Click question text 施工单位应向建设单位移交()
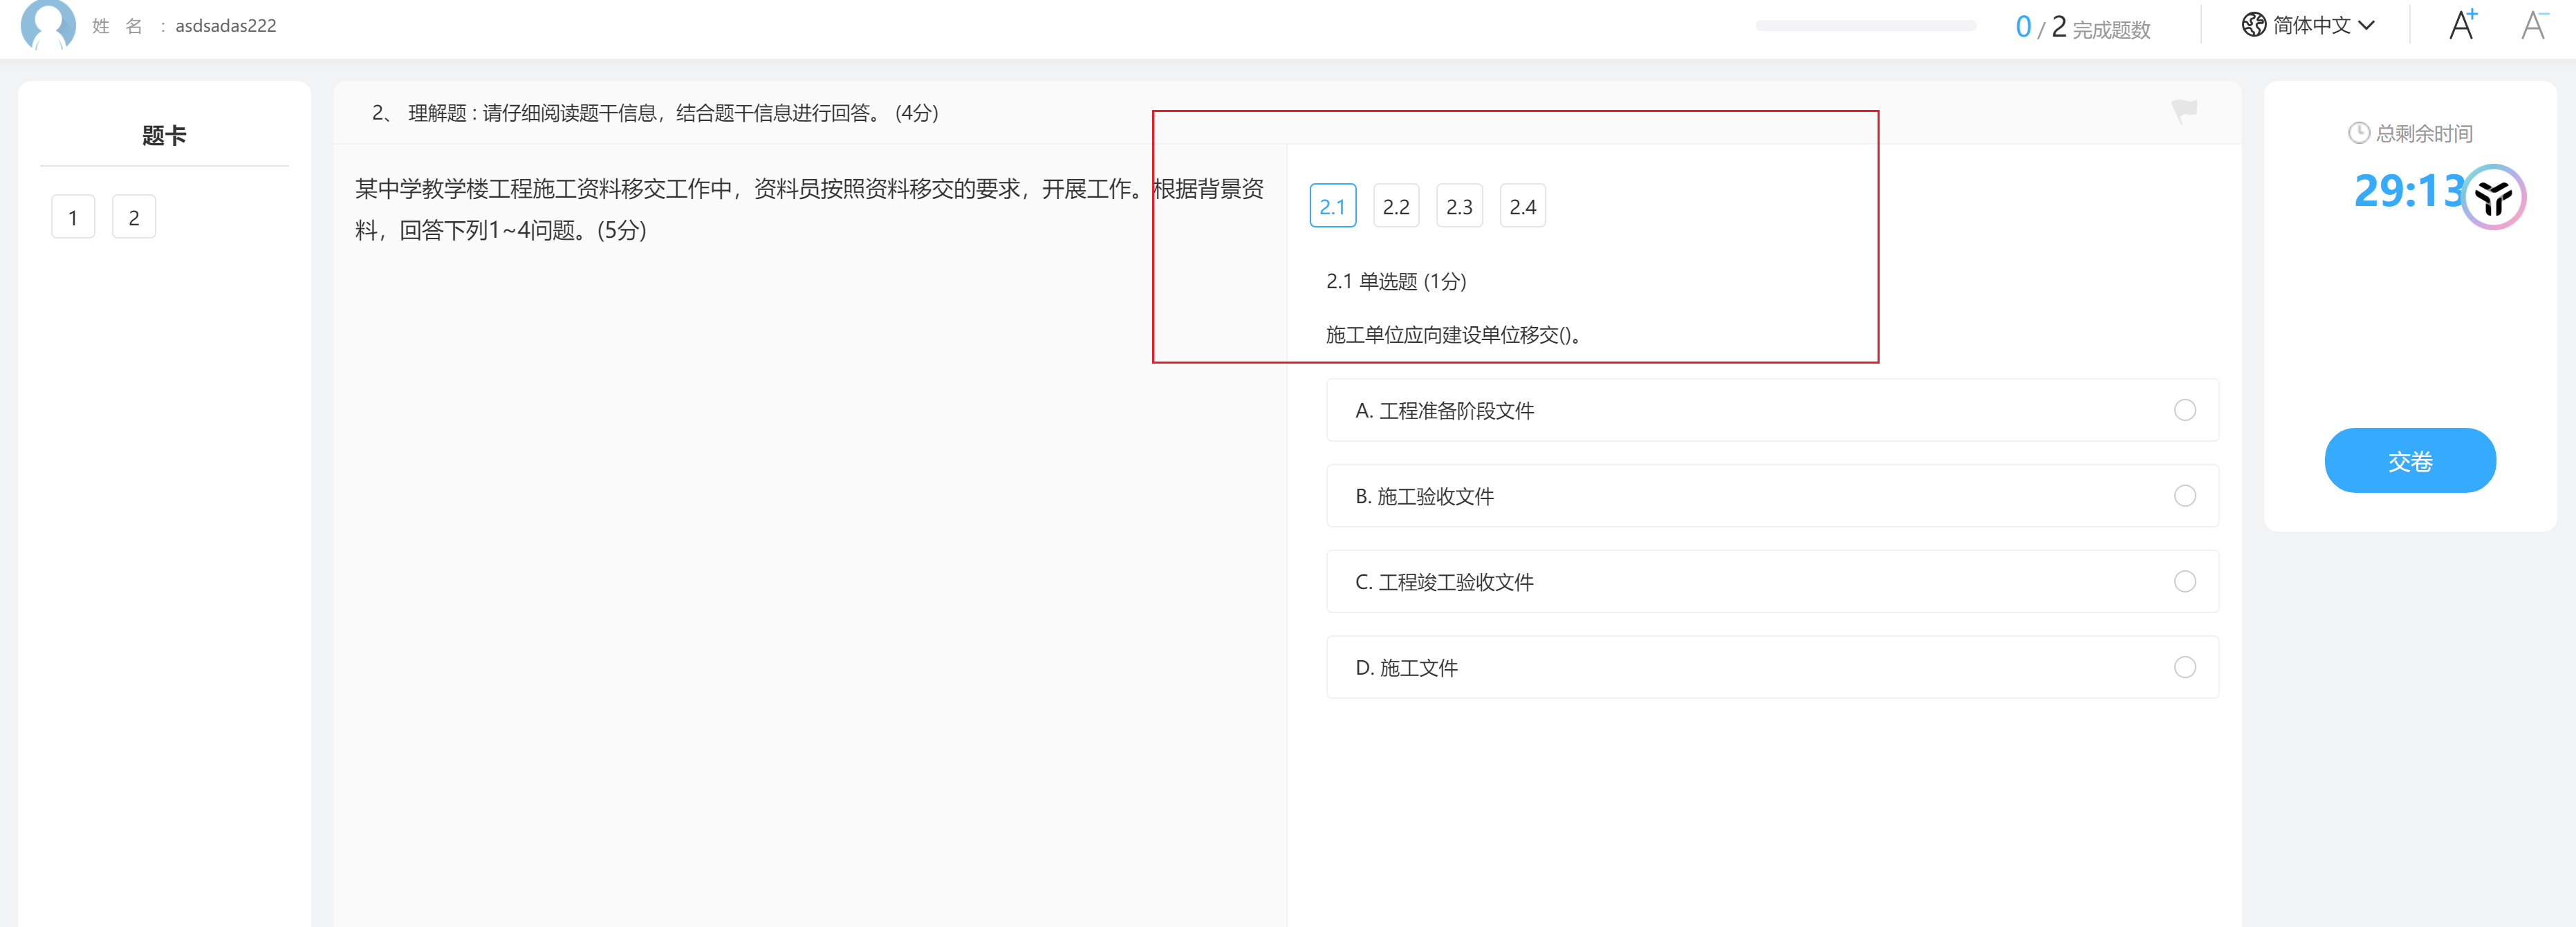 coord(1453,335)
